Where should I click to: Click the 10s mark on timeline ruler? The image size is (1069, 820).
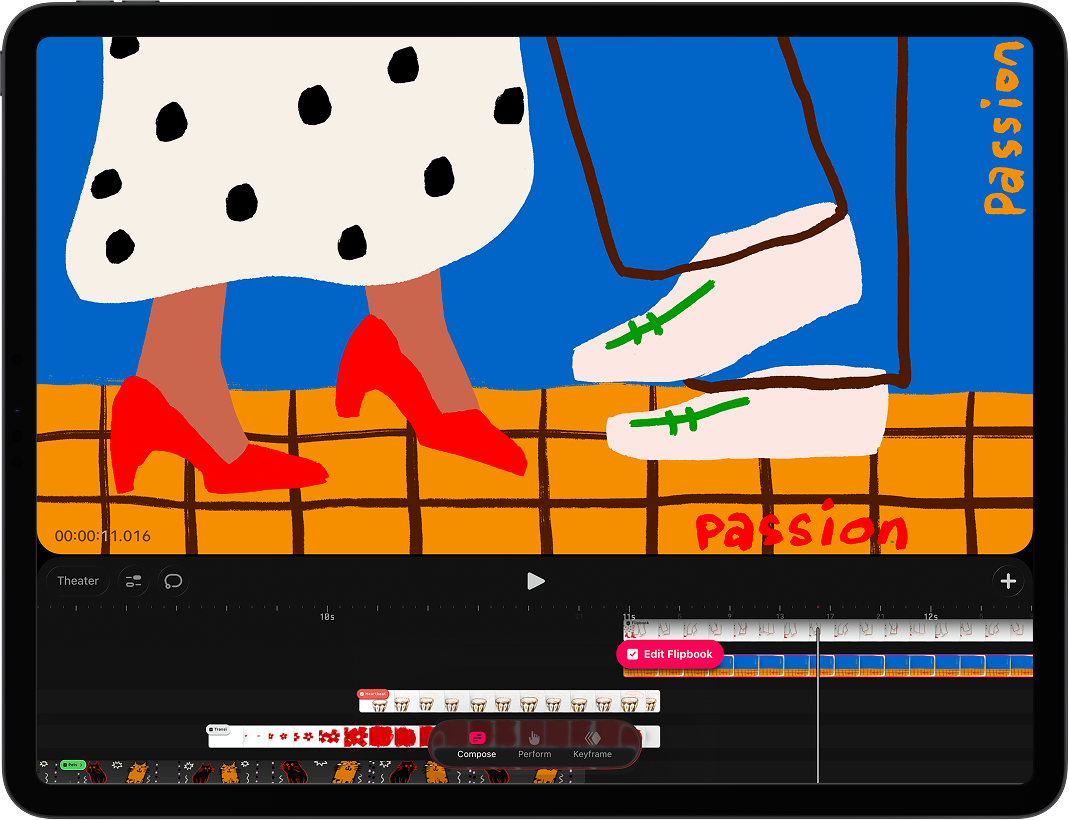coord(327,616)
